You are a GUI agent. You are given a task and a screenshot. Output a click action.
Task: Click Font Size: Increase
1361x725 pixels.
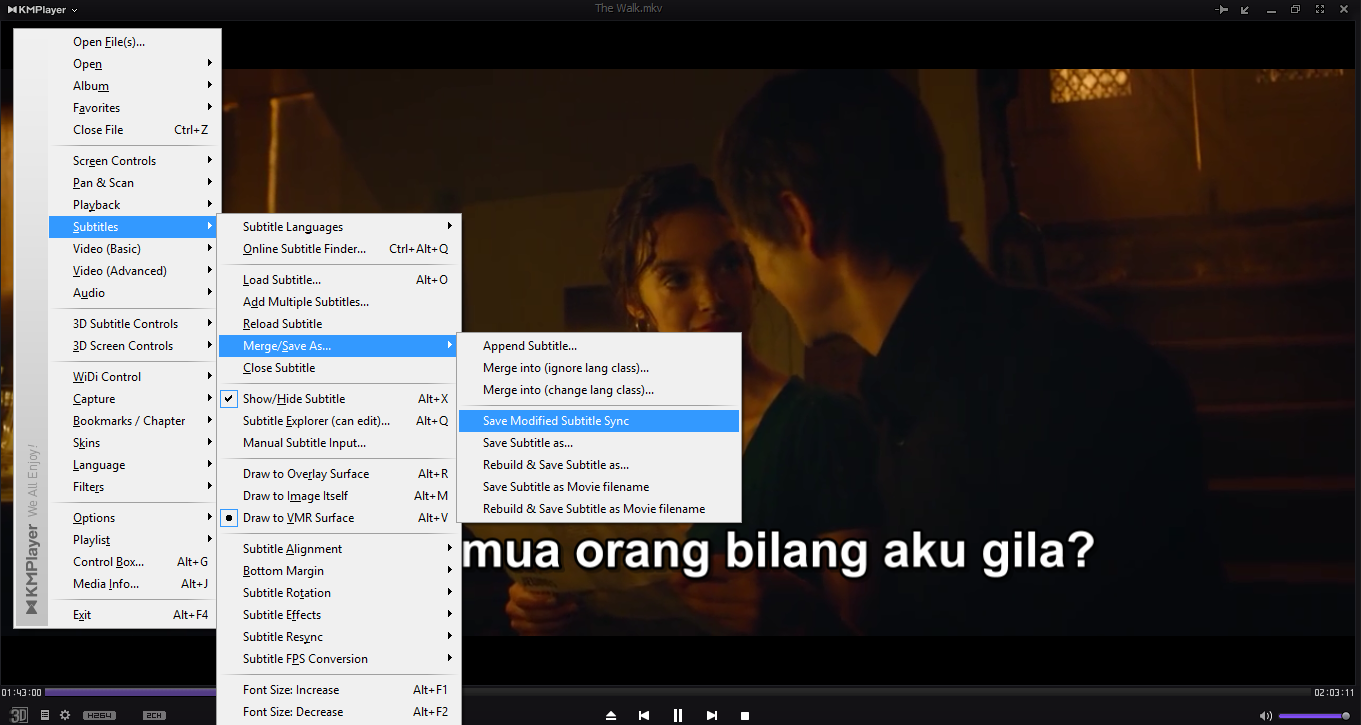click(x=339, y=690)
